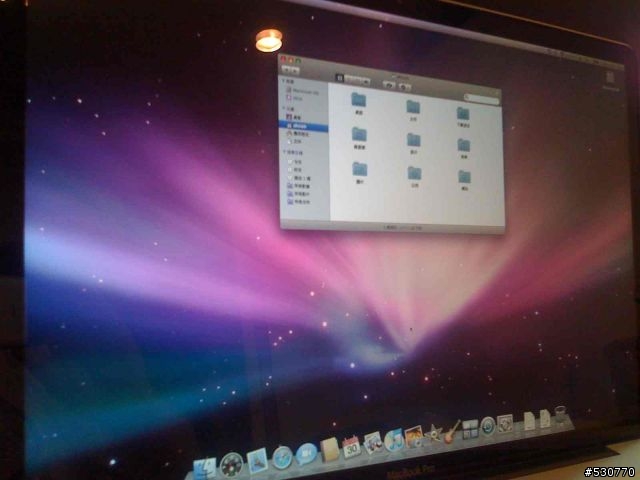640x480 pixels.
Task: Select the Past Week smart search in sidebar
Action: 299,178
